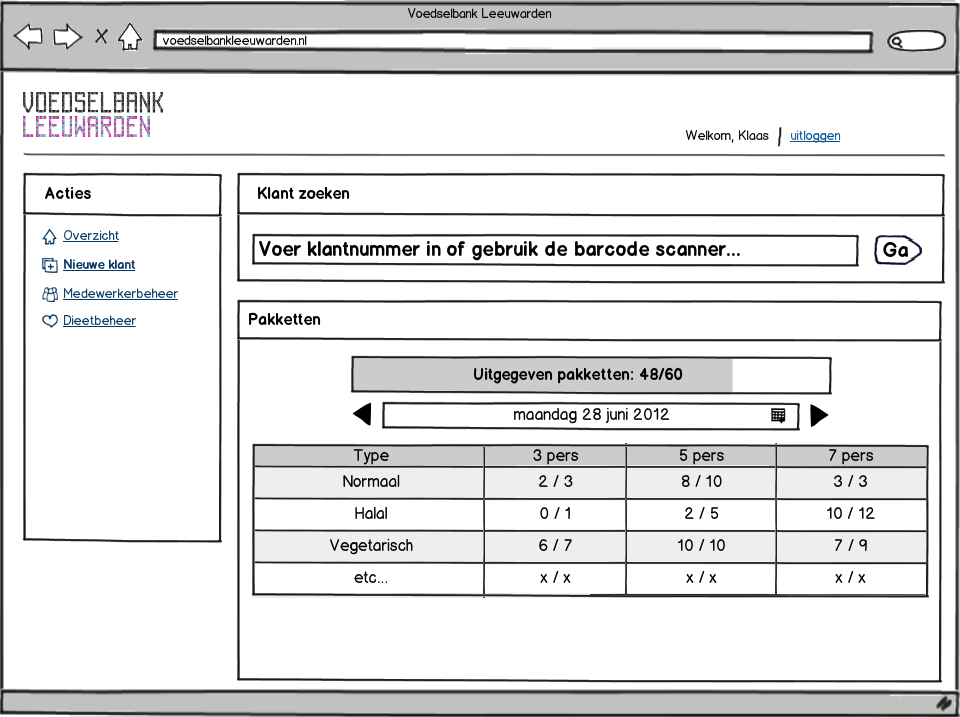Click the cell showing 0 / 1
Screen dimensions: 960x717
tap(555, 514)
